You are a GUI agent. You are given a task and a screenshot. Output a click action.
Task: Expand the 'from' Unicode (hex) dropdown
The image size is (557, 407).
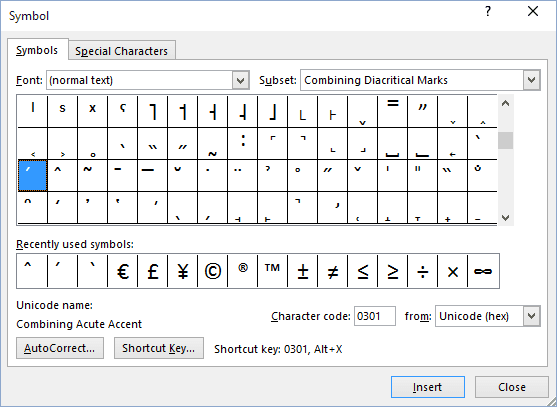531,316
